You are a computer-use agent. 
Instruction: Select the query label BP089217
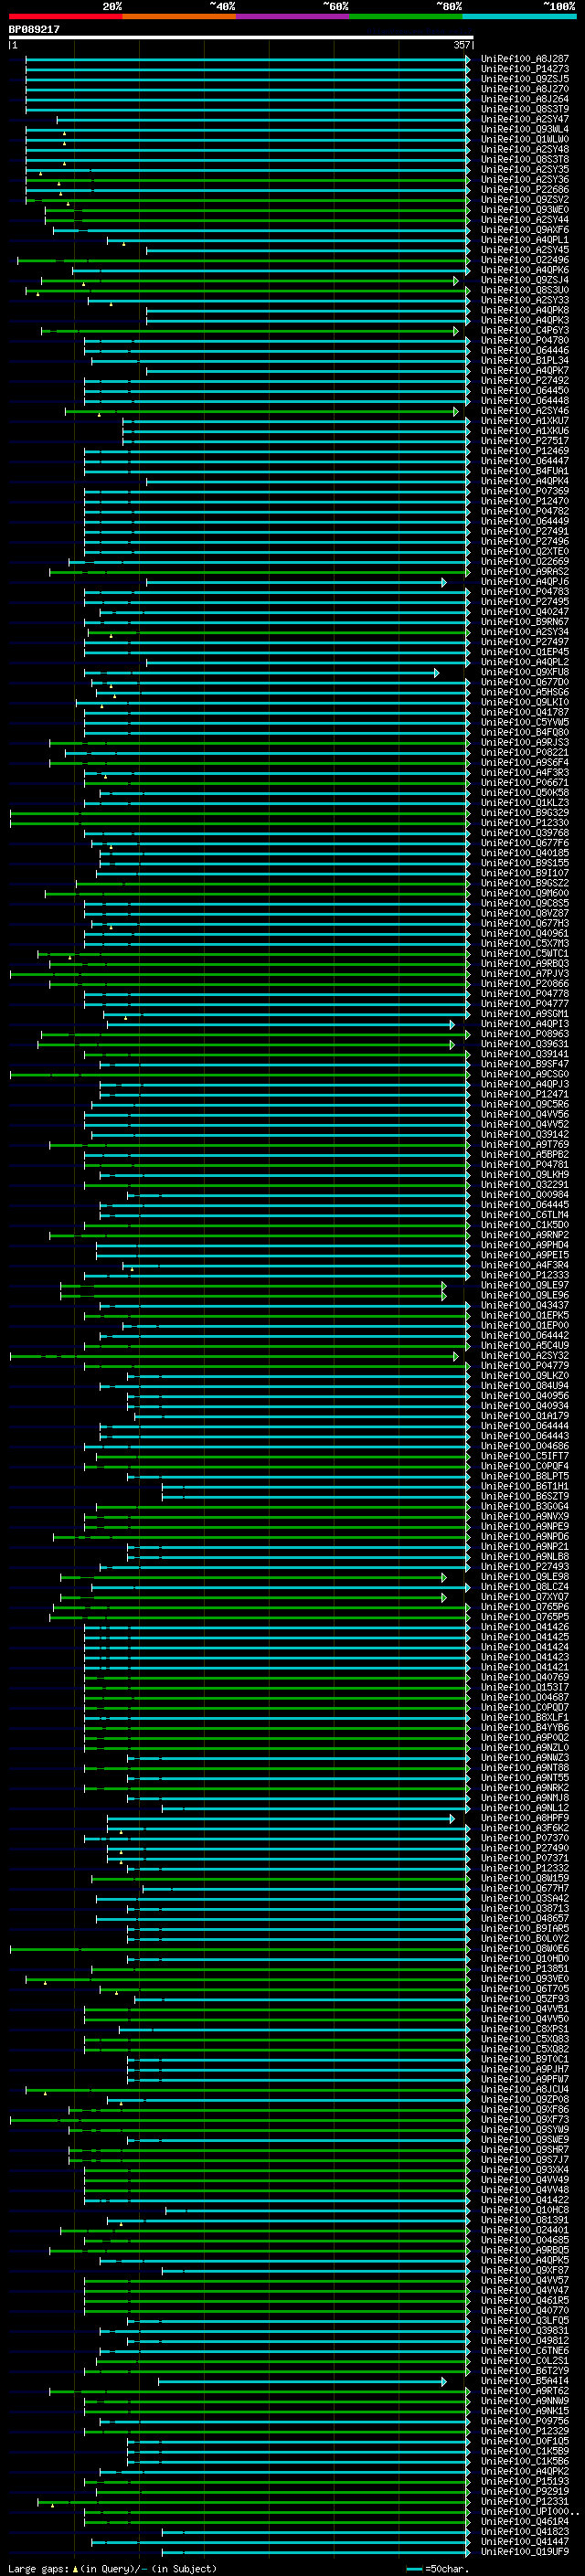click(x=34, y=30)
